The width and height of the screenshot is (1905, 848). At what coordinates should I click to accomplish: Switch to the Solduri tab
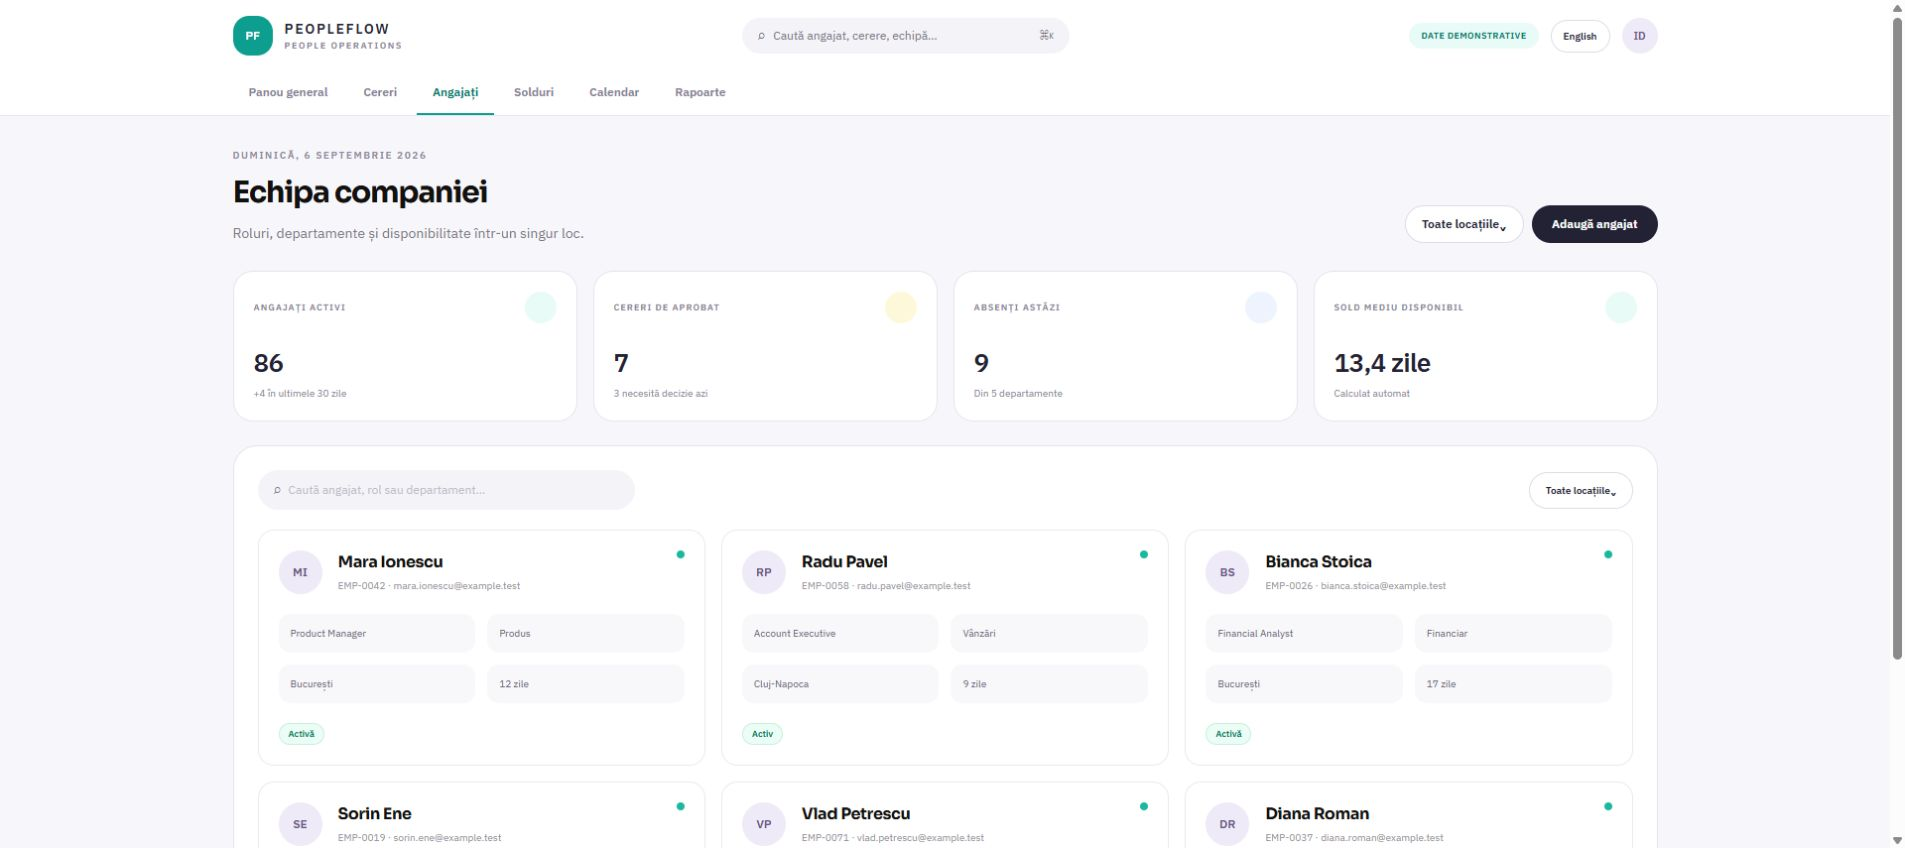tap(534, 92)
